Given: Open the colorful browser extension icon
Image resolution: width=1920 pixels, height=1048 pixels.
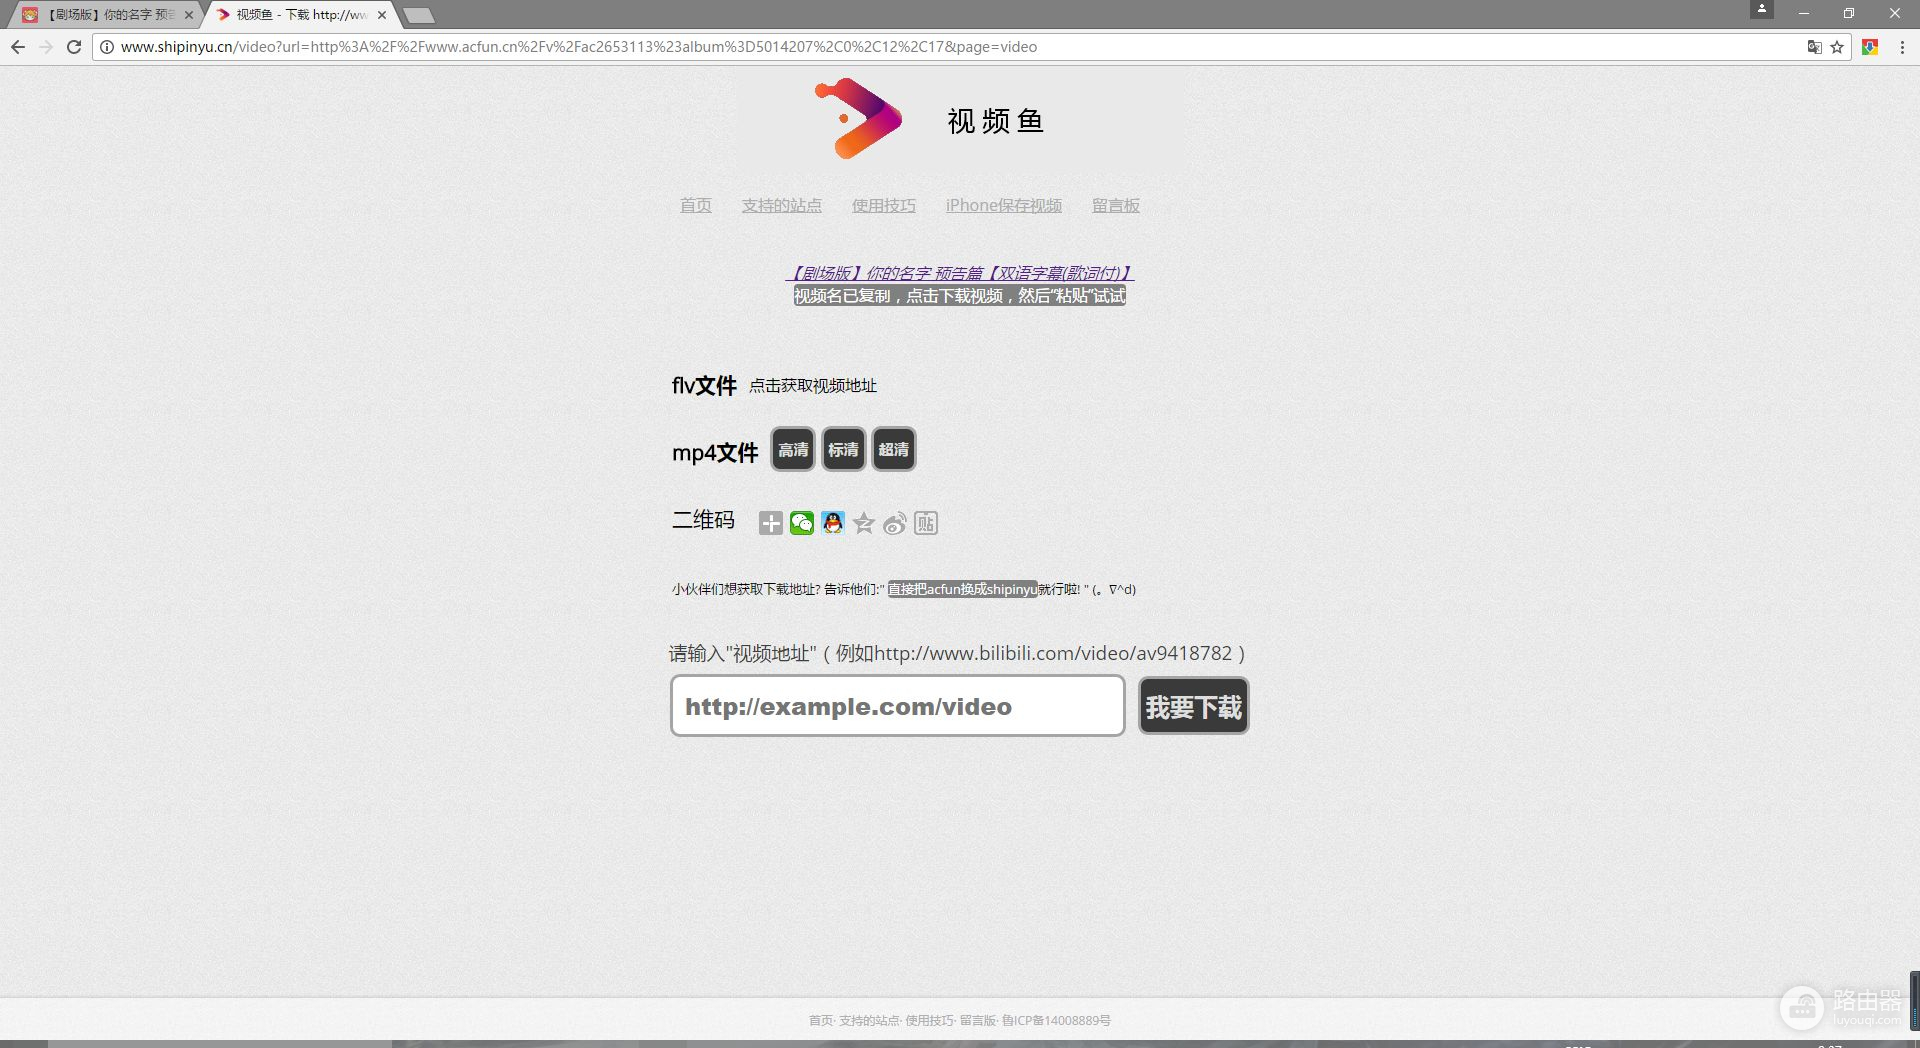Looking at the screenshot, I should (1870, 47).
